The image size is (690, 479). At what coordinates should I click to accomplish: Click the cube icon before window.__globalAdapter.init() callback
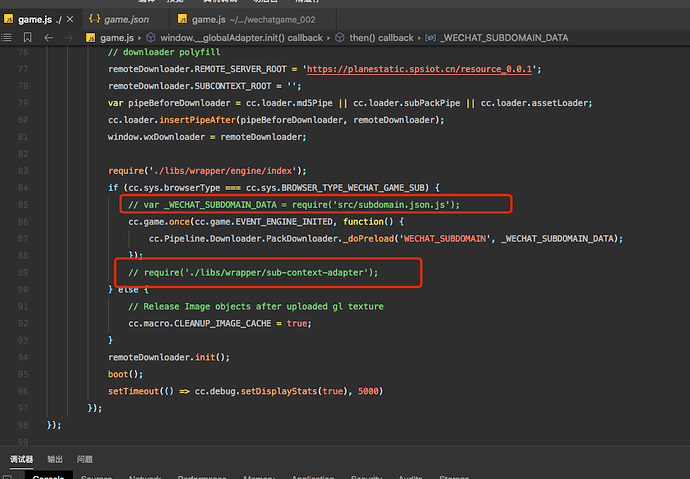pyautogui.click(x=150, y=38)
